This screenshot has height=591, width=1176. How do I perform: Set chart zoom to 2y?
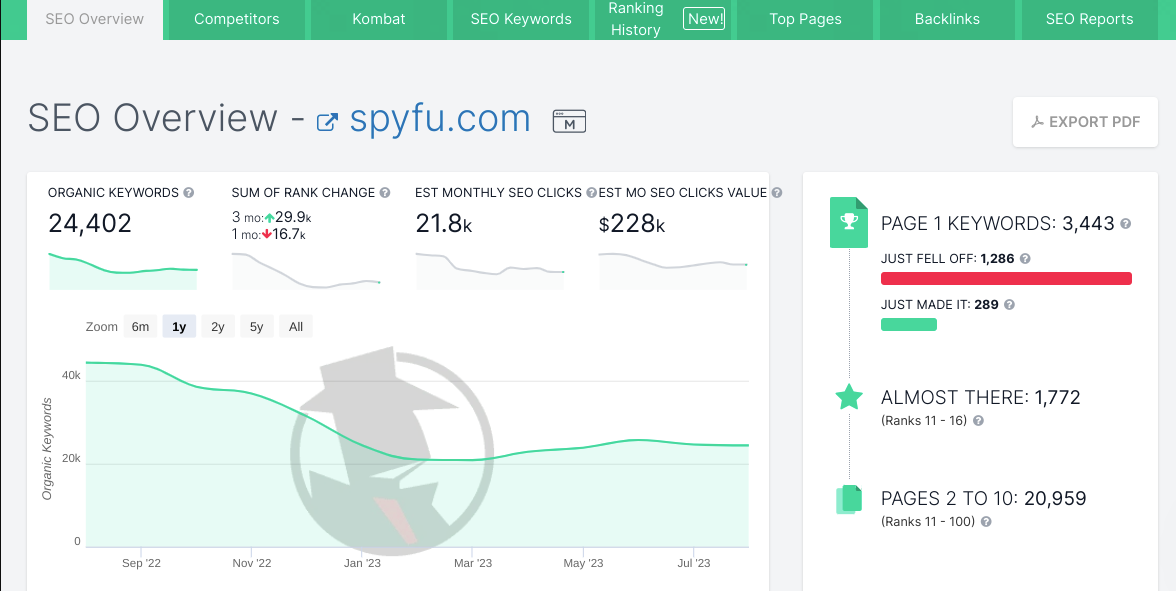point(218,326)
